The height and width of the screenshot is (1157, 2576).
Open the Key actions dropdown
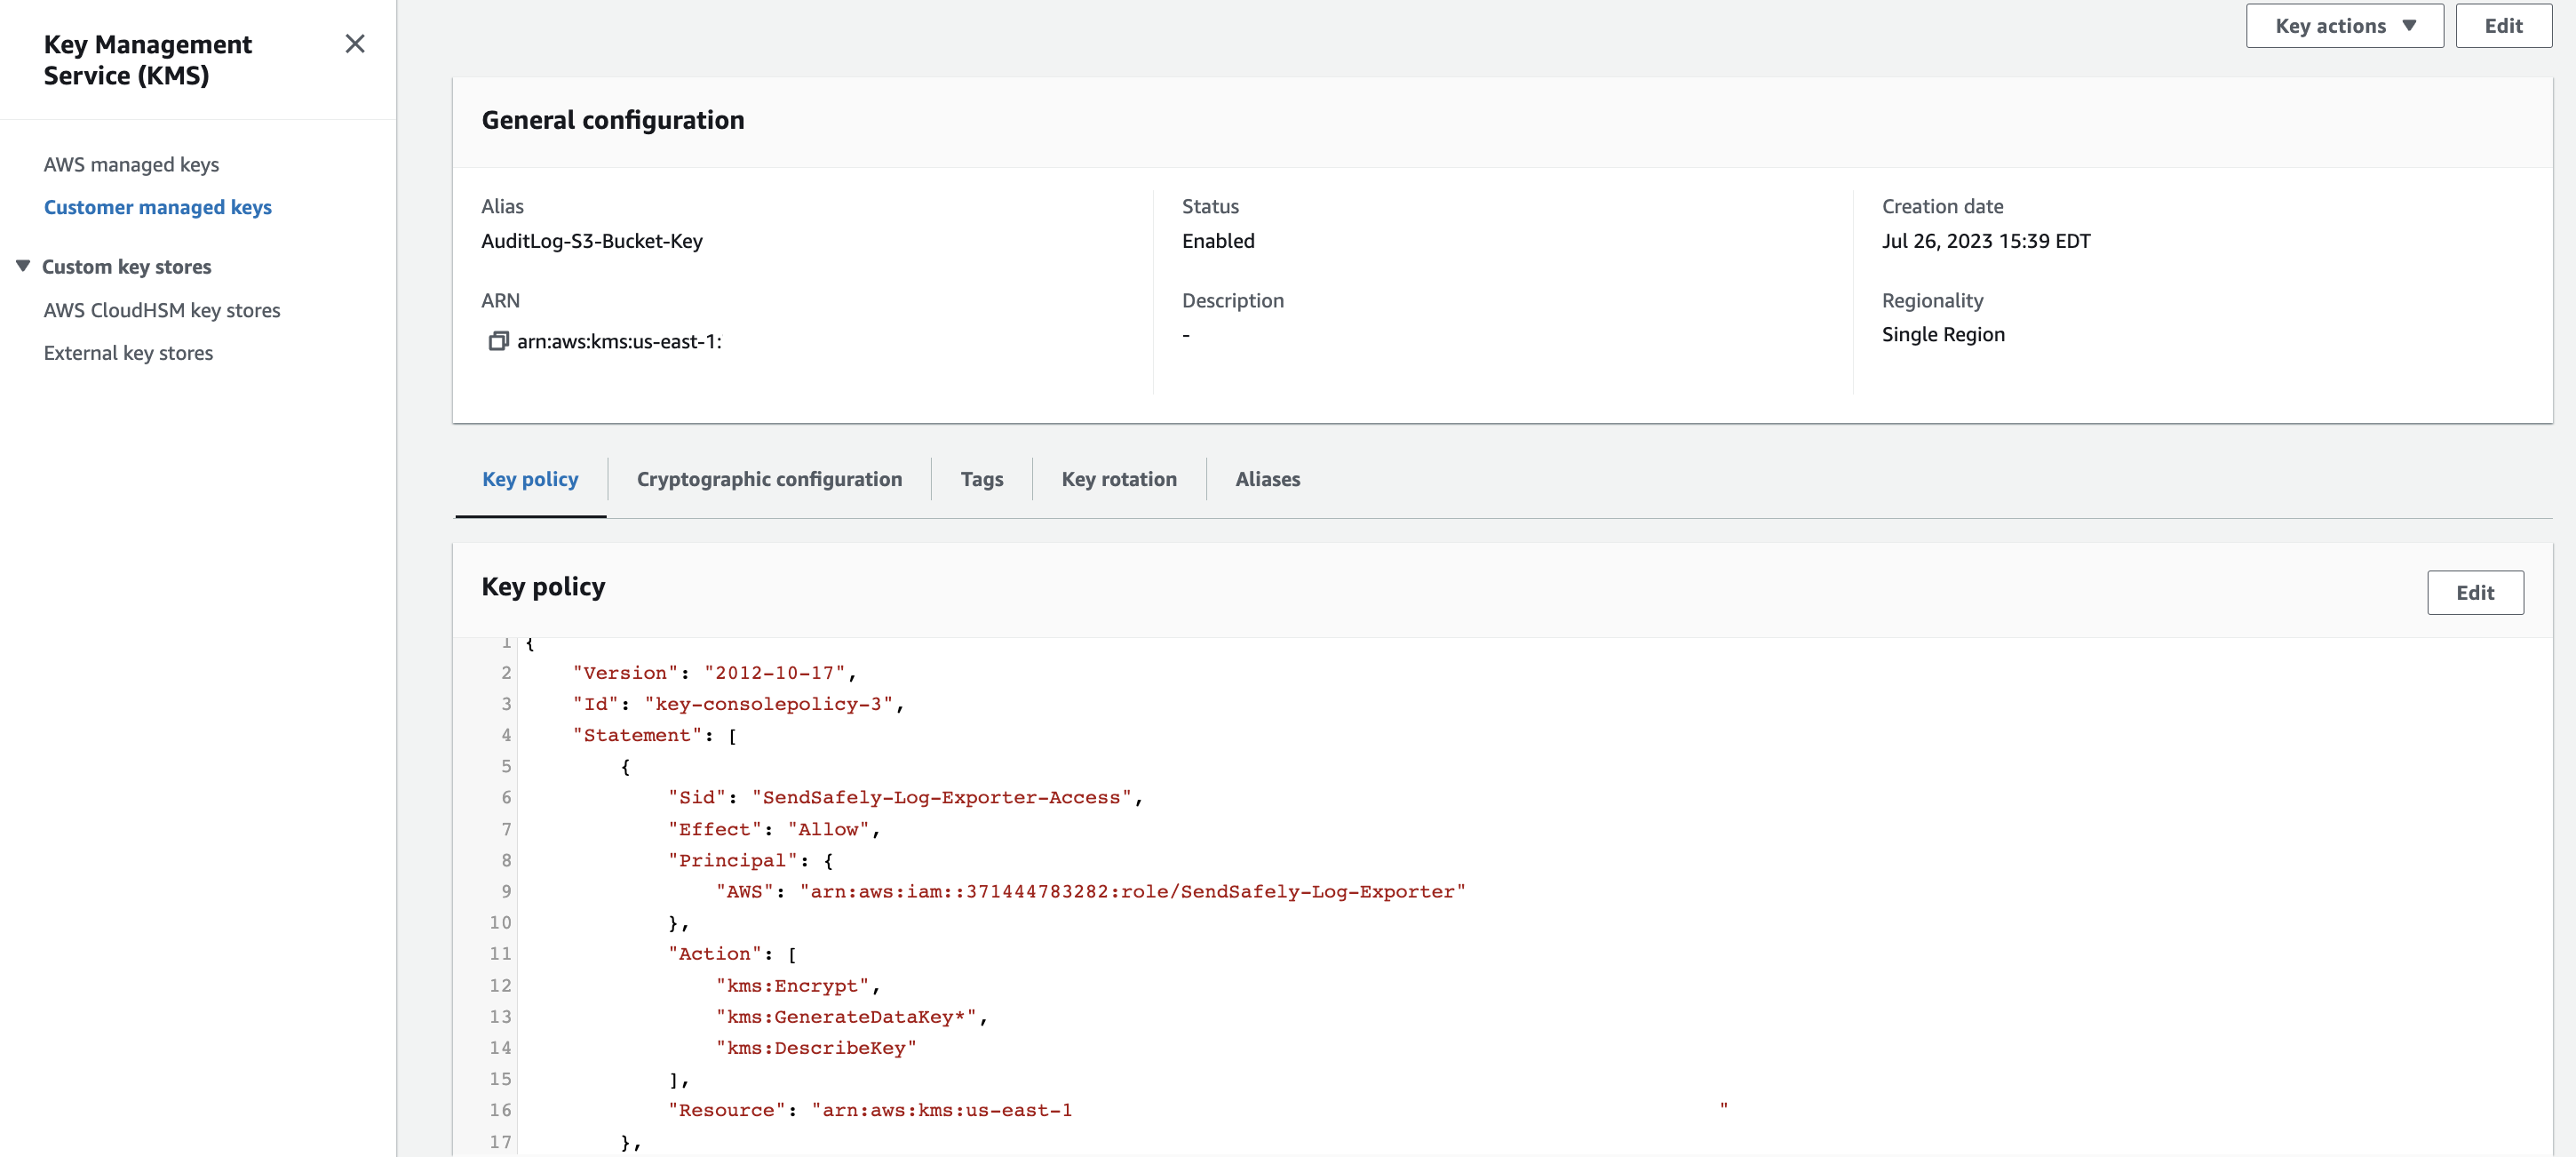pyautogui.click(x=2344, y=26)
